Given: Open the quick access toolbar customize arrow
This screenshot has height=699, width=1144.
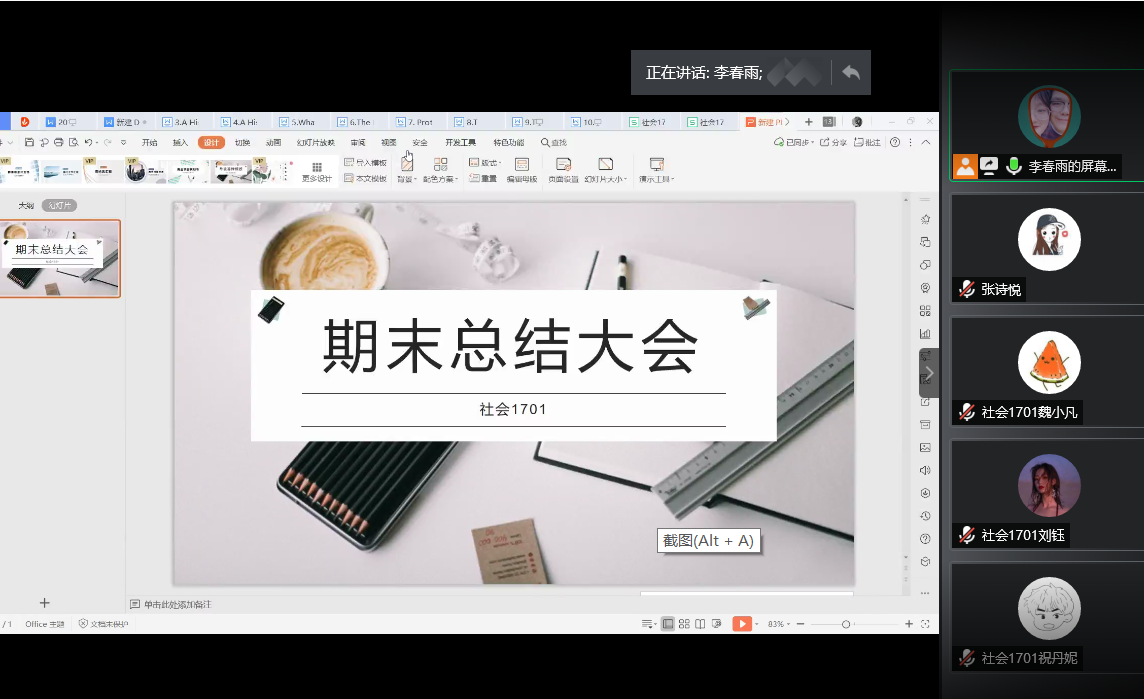Looking at the screenshot, I should coord(123,142).
